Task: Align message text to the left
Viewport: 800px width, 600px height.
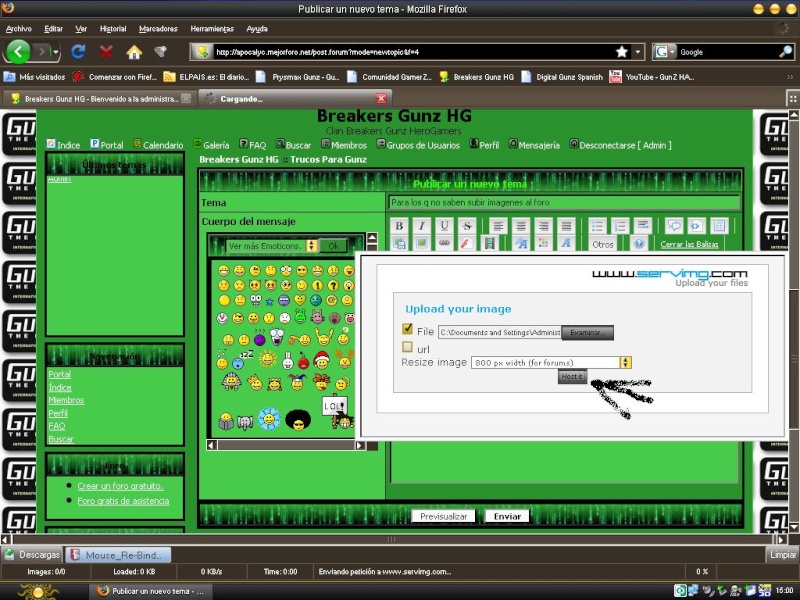Action: 498,226
